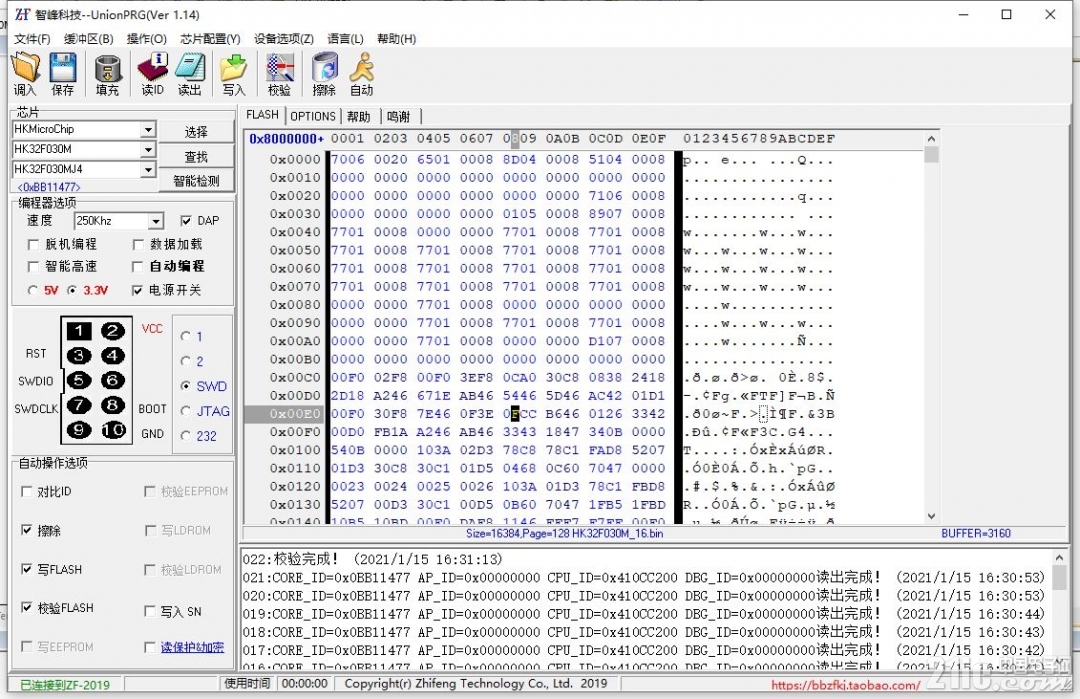Click pin 1 in the connector diagram
The image size is (1080, 699).
79,331
